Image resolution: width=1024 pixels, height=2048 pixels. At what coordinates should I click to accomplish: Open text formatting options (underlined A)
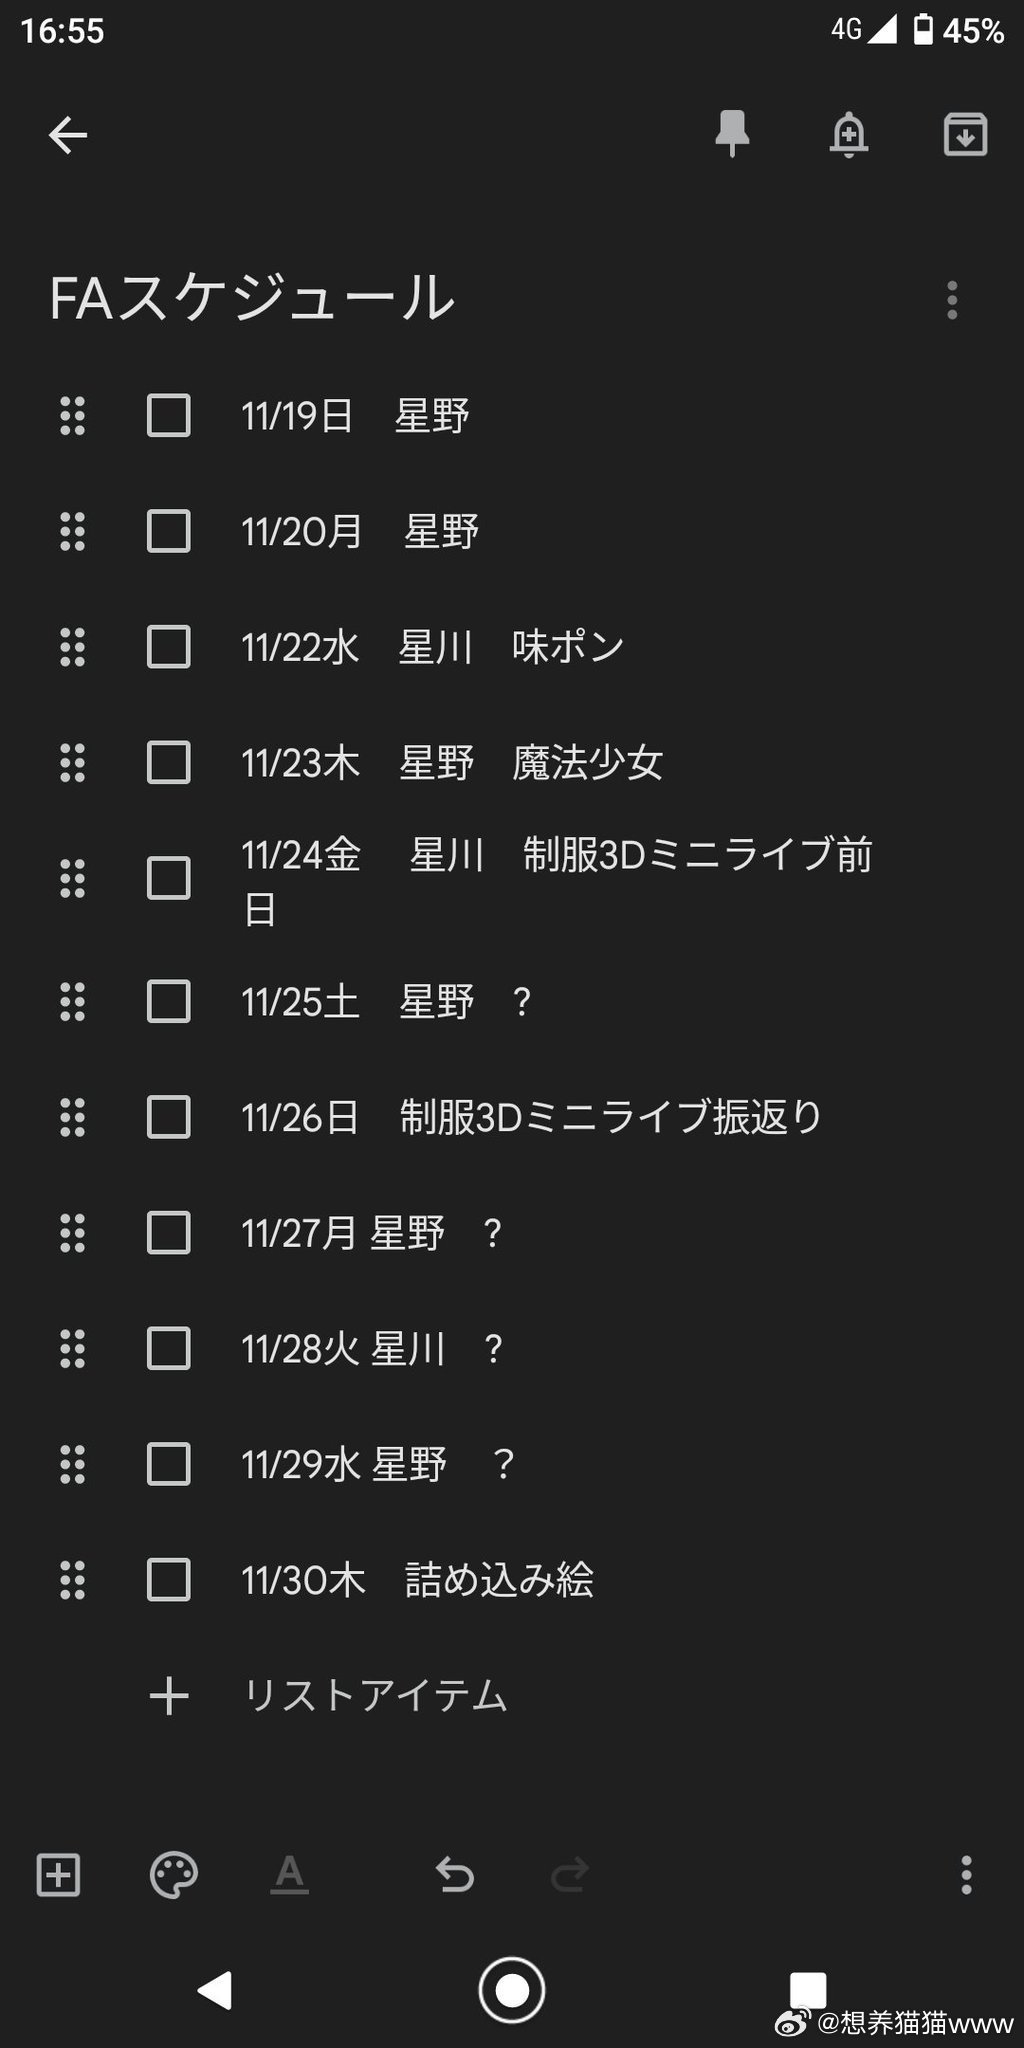coord(289,1874)
